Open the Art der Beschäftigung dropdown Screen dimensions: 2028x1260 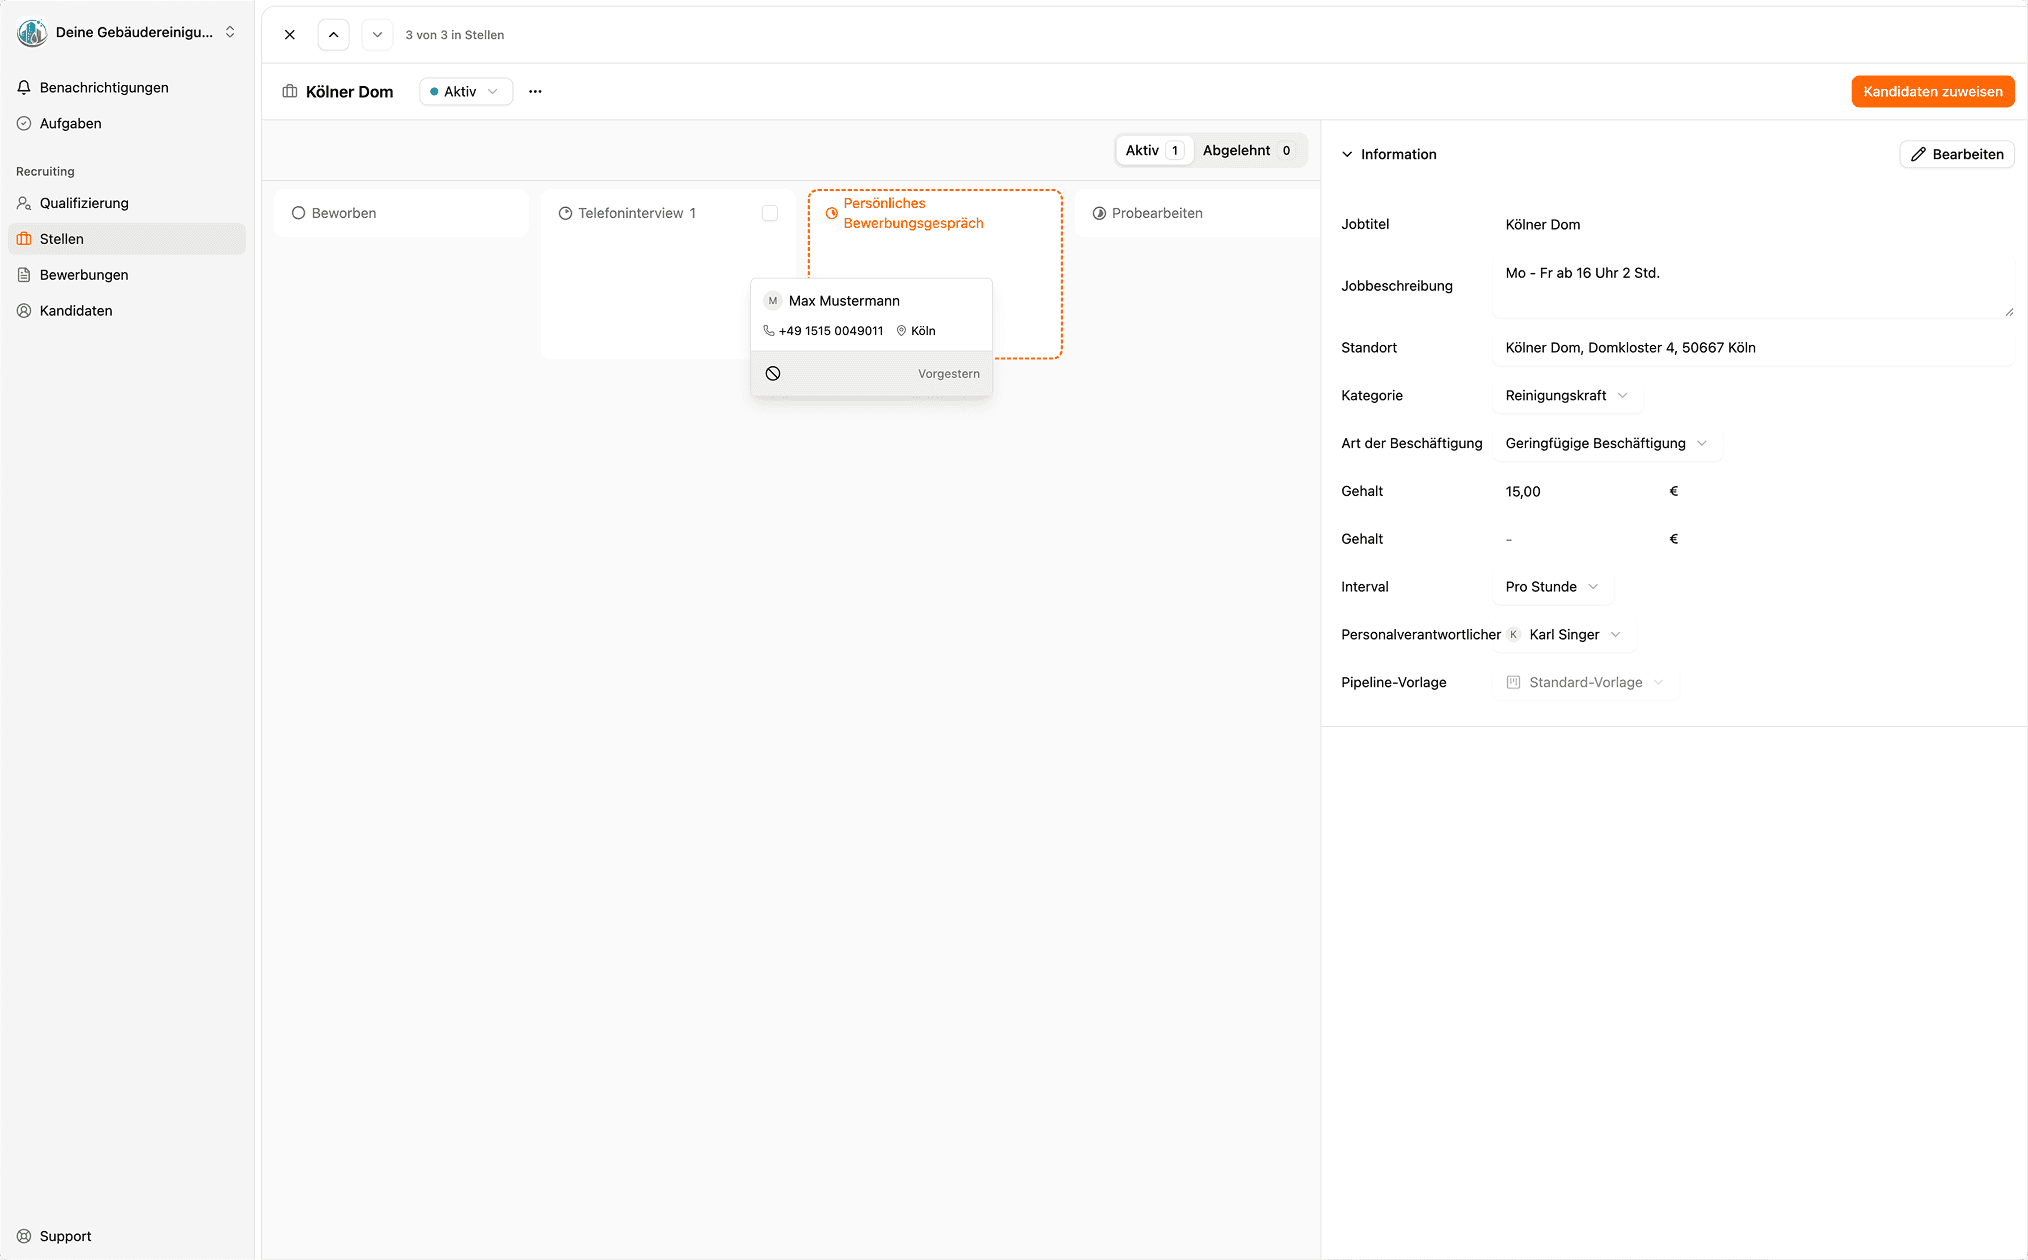pyautogui.click(x=1606, y=443)
